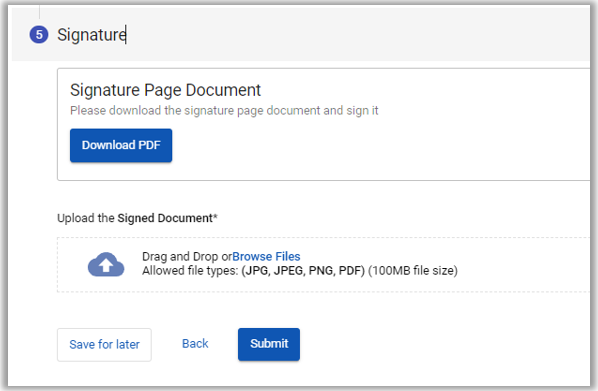The width and height of the screenshot is (598, 391).
Task: Click the bold 'Signed Document' words
Action: coord(165,218)
